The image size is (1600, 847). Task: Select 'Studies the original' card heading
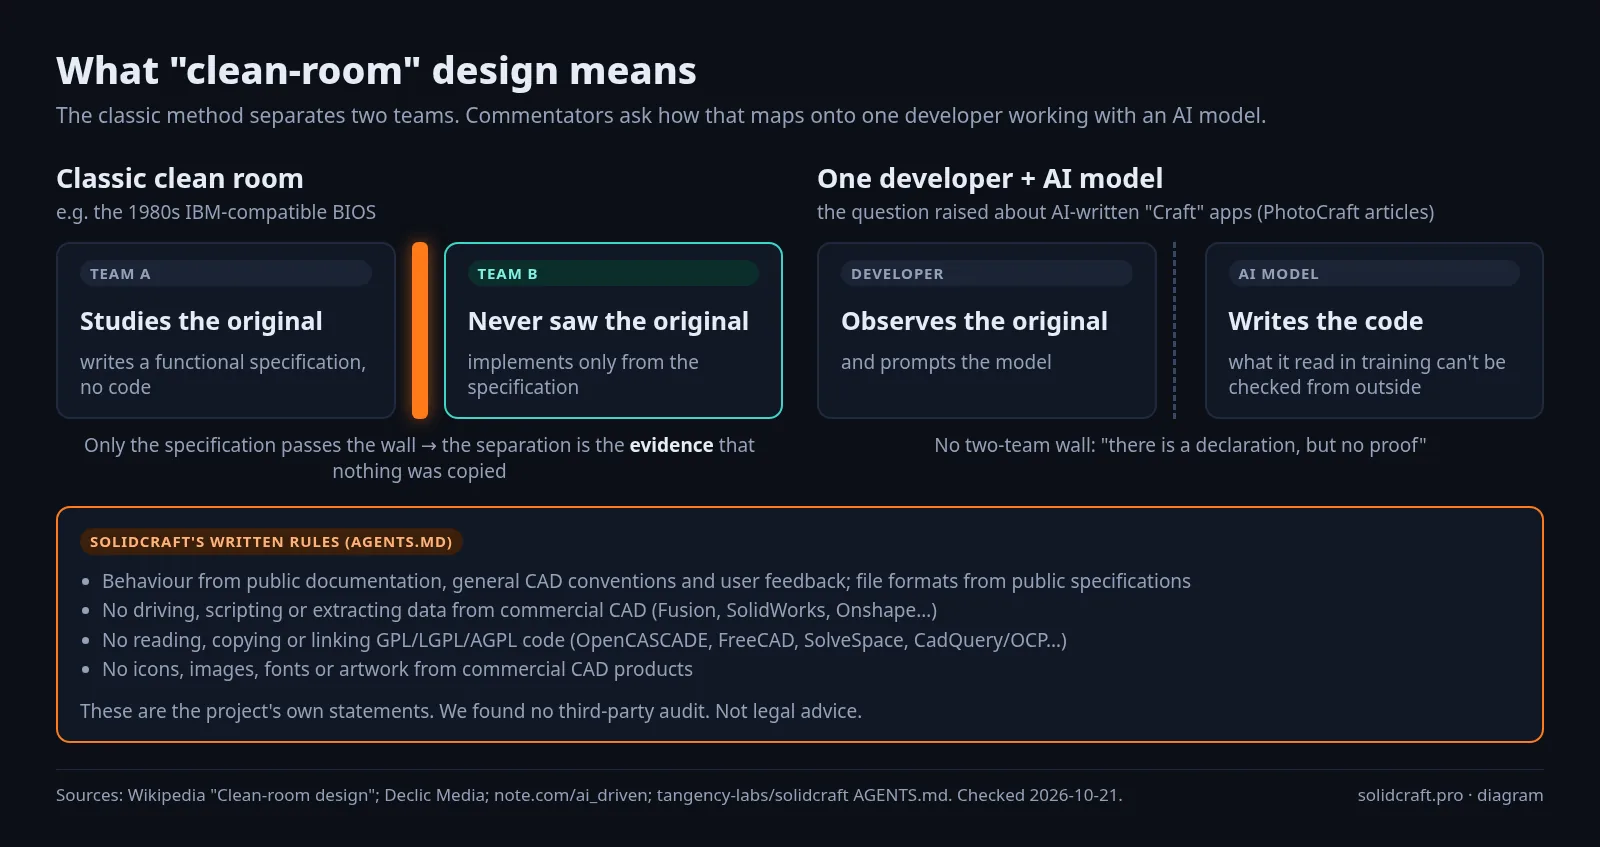click(201, 321)
